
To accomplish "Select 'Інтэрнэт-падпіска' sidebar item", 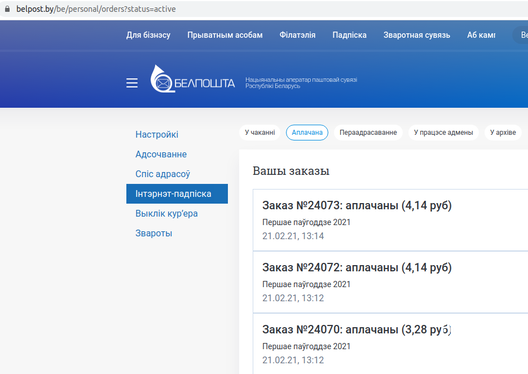I will [x=177, y=194].
